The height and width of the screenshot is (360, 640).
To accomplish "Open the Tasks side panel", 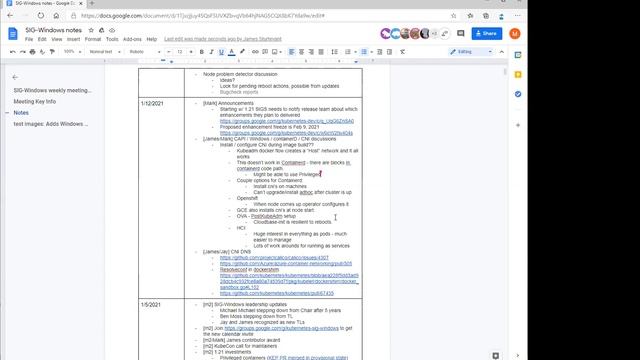I will (518, 94).
